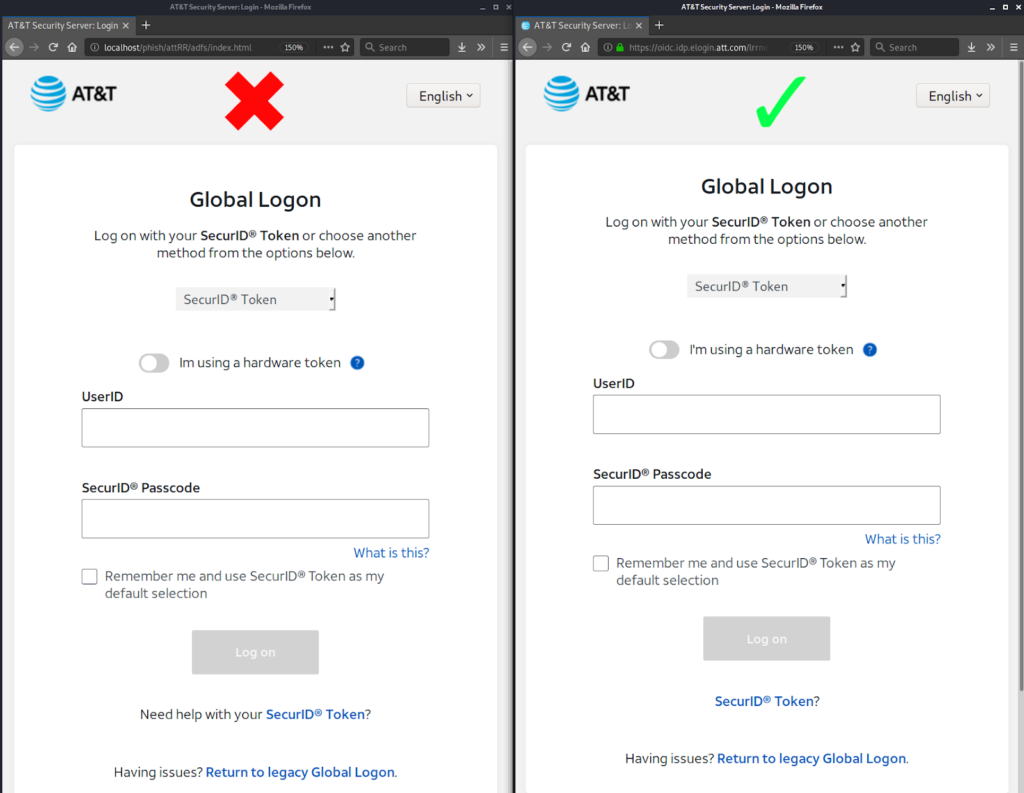Click UserID field on left page
Screen dimensions: 1024x793
click(255, 428)
